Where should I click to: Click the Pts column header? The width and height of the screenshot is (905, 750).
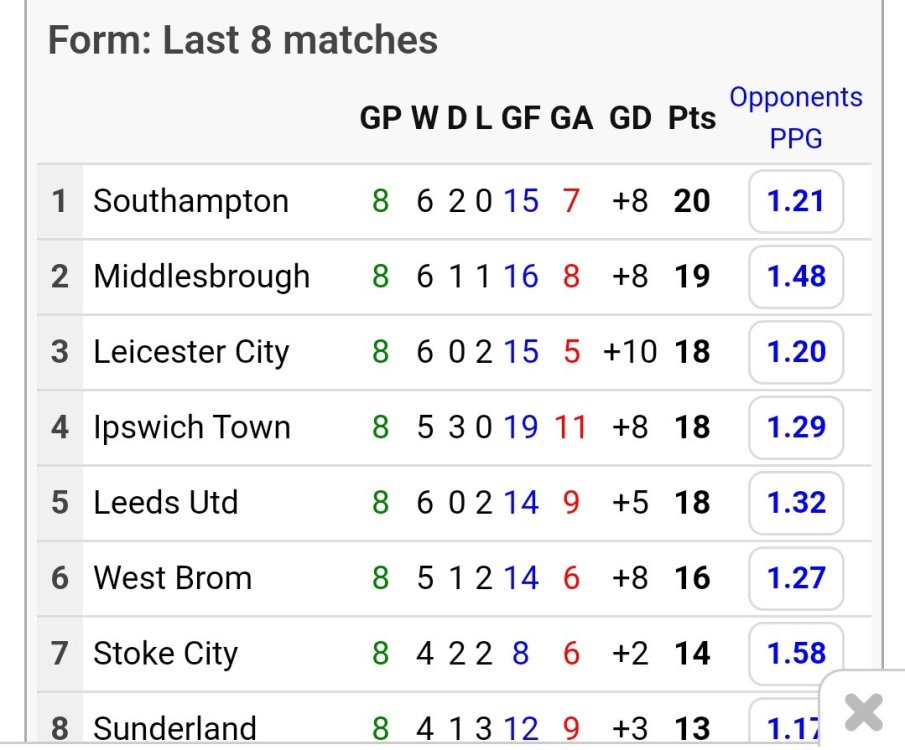coord(692,118)
